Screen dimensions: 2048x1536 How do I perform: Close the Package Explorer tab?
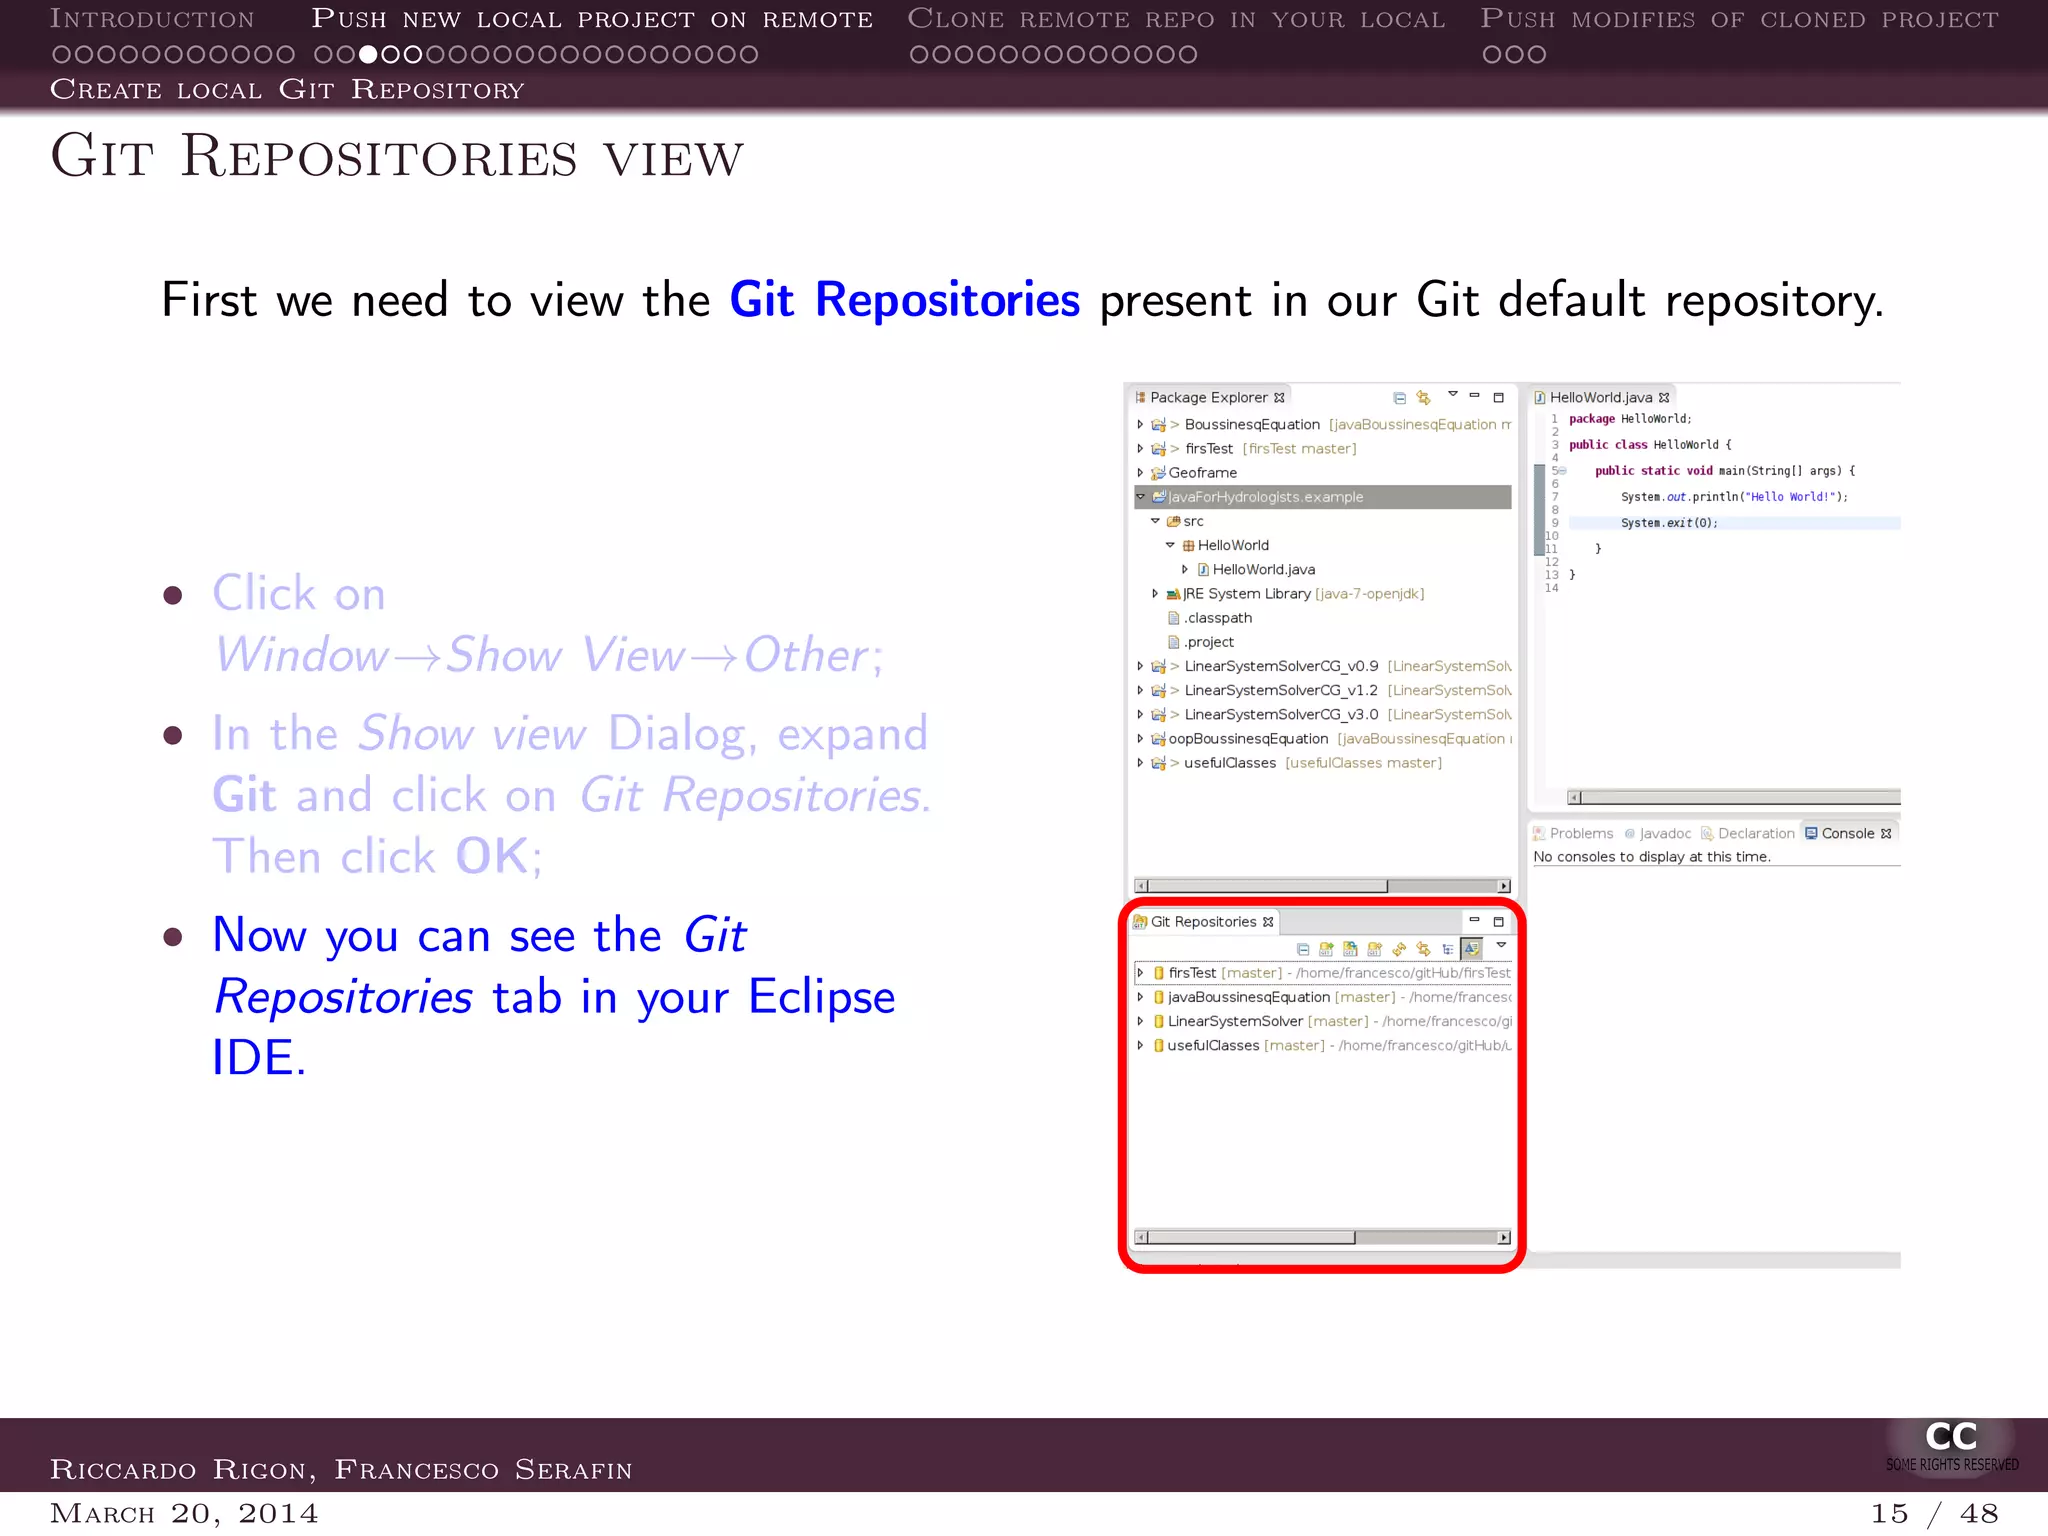(1279, 398)
